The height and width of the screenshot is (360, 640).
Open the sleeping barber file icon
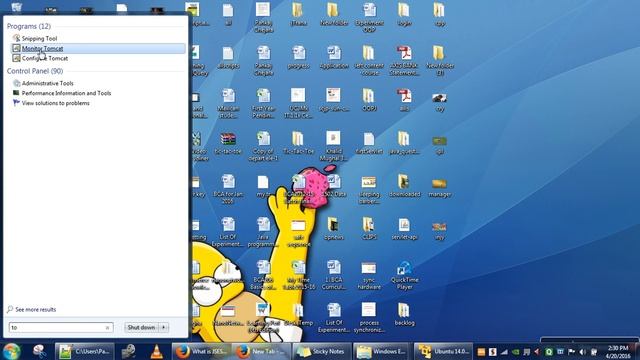click(369, 189)
